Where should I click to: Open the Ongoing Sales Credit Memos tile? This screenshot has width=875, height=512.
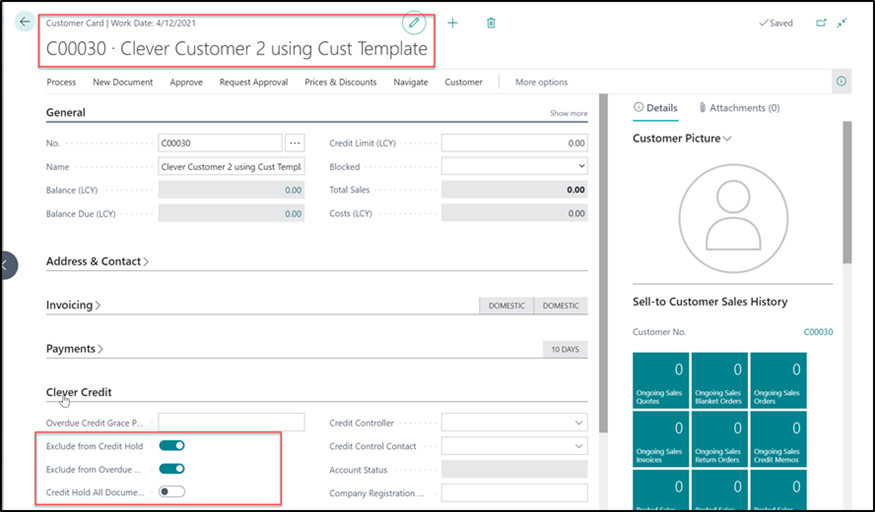778,439
